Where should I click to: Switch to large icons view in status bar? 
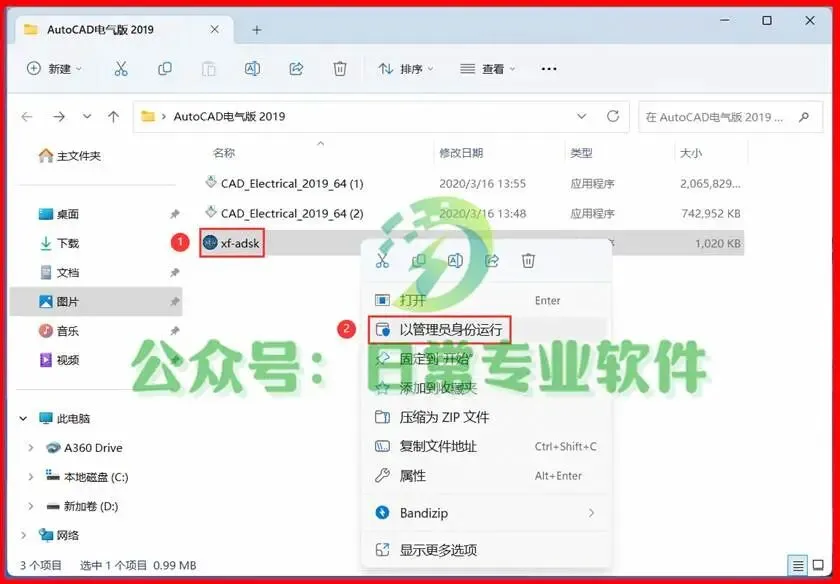[818, 565]
